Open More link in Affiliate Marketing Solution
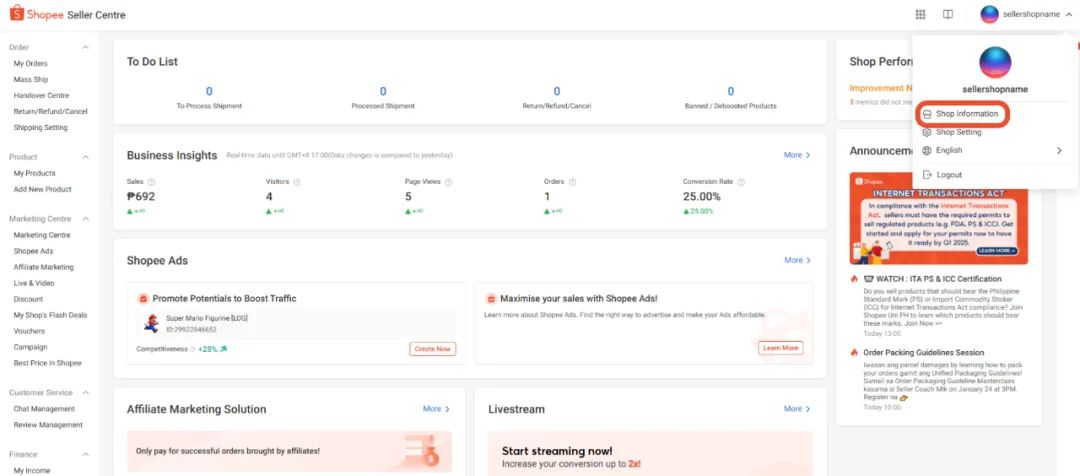This screenshot has height=476, width=1080. 436,408
